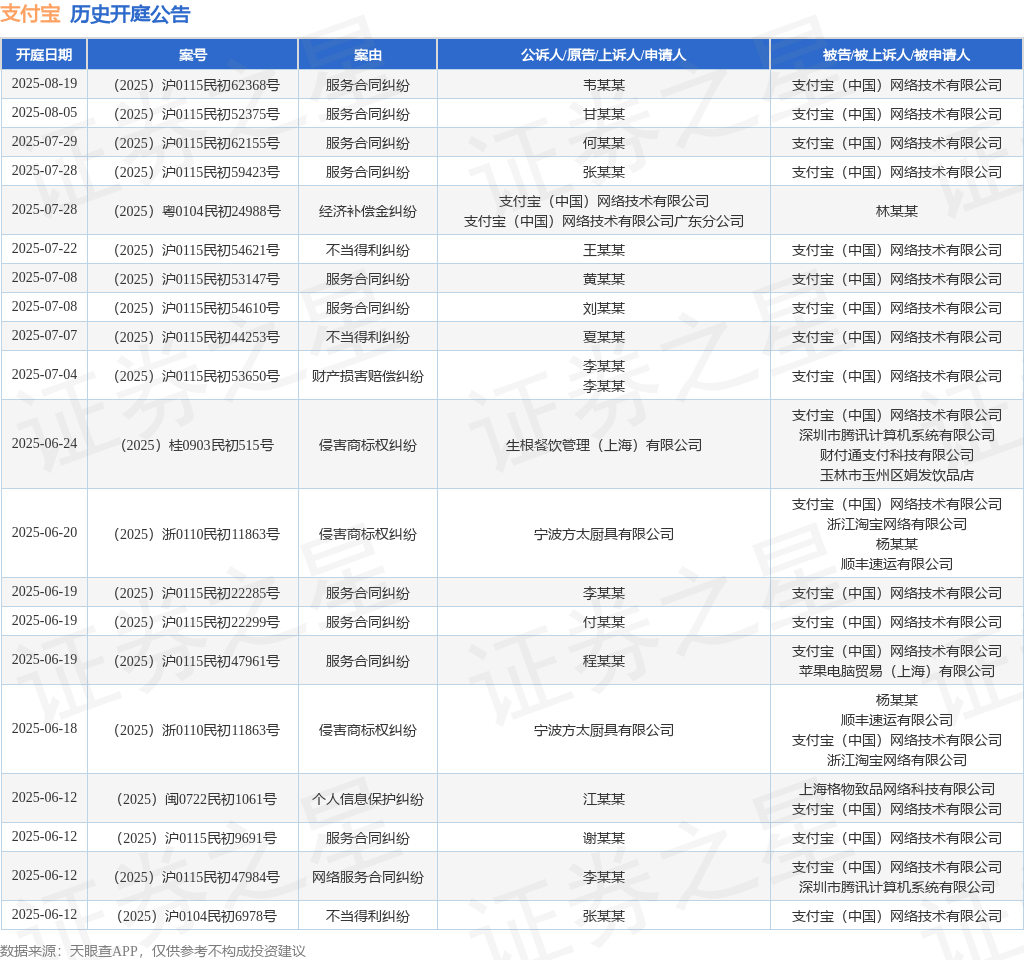Click plaintiff 韦某某 in first row
Screen dimensions: 1024x960
(603, 85)
